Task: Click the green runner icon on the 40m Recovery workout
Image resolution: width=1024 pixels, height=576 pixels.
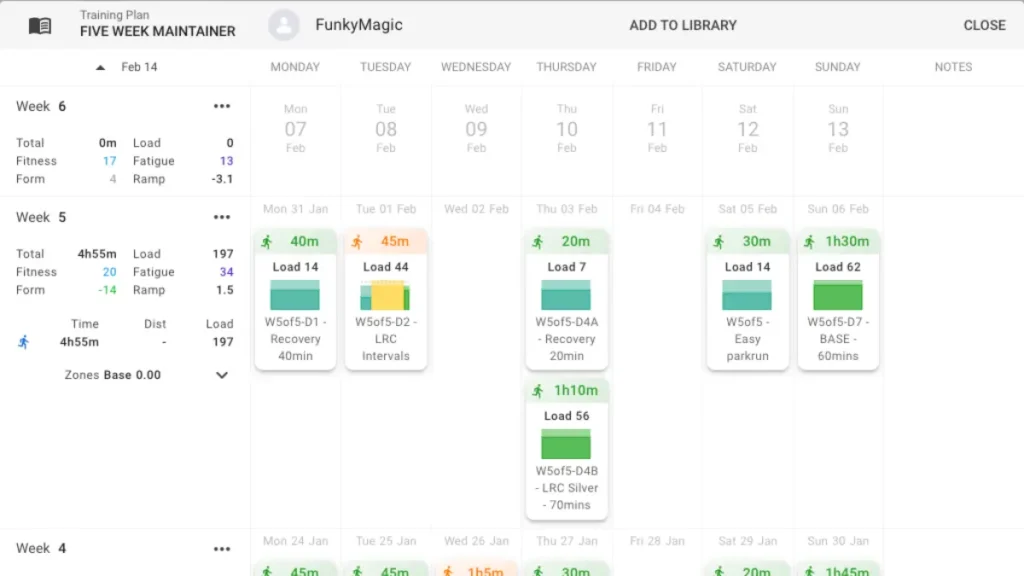Action: [268, 240]
